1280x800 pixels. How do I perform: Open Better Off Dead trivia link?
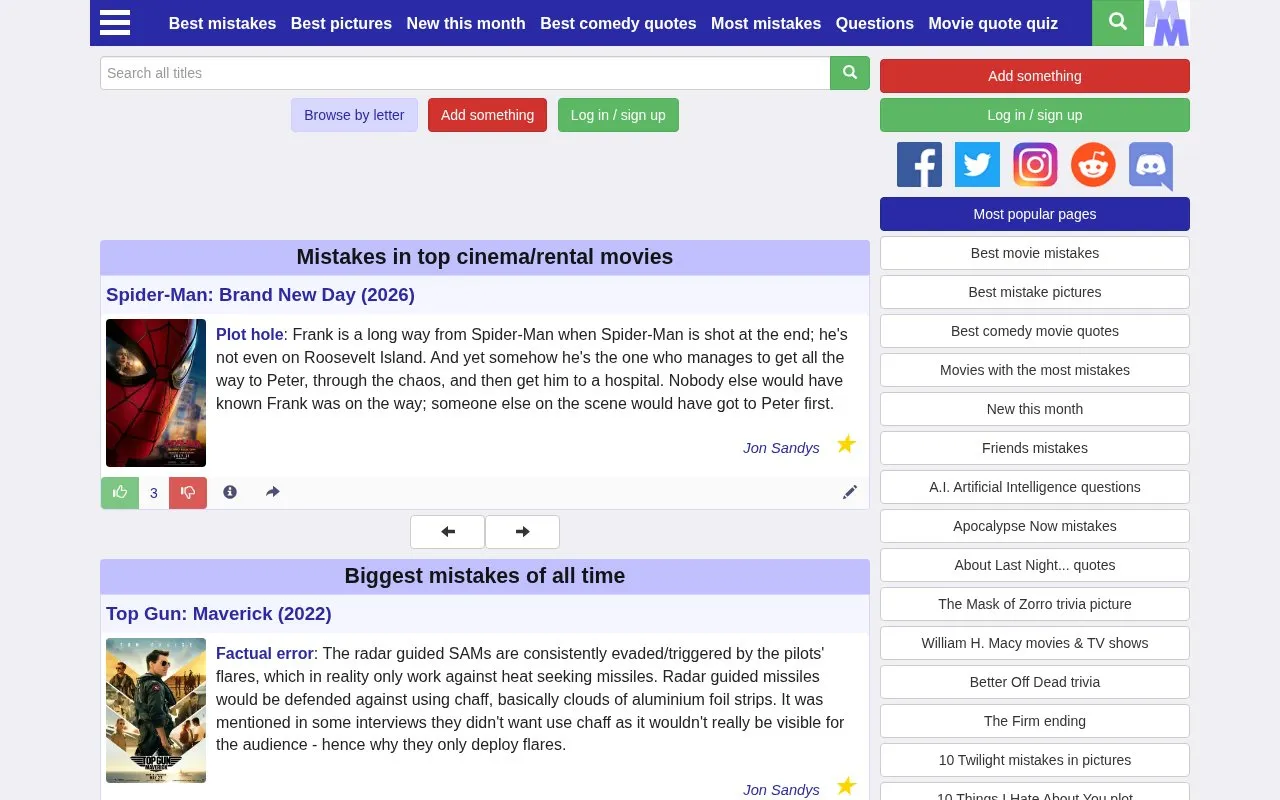1035,682
